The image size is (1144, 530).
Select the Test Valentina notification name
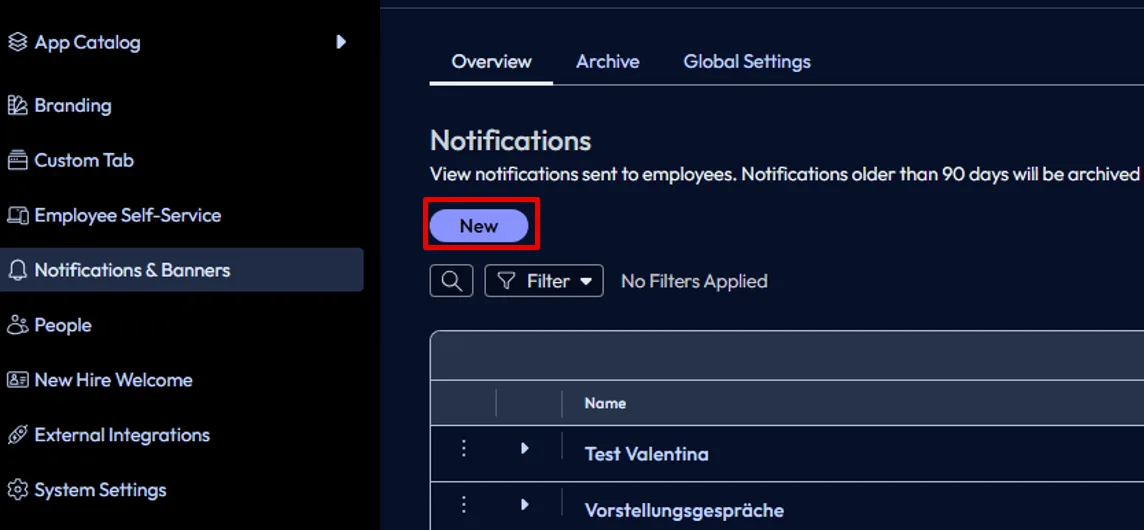pyautogui.click(x=646, y=454)
